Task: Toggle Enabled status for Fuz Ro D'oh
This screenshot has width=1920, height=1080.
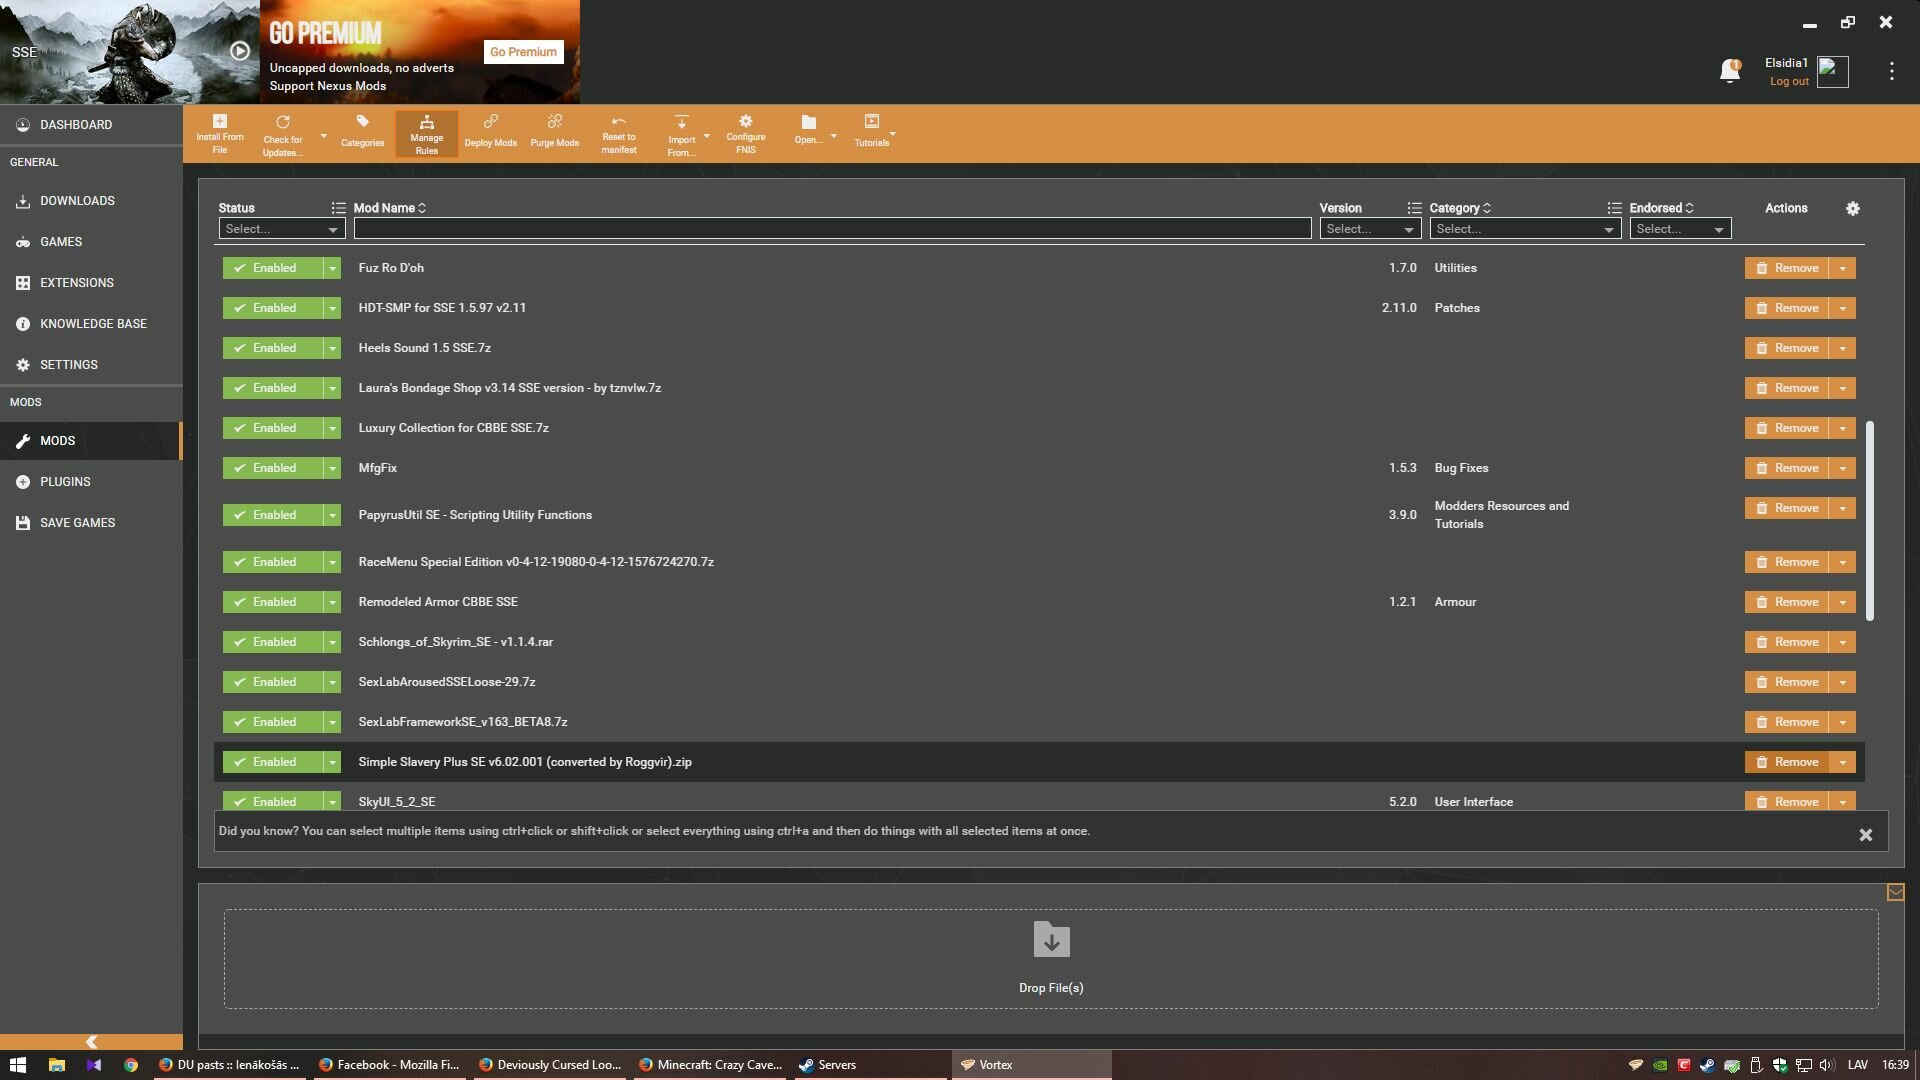Action: coord(272,268)
